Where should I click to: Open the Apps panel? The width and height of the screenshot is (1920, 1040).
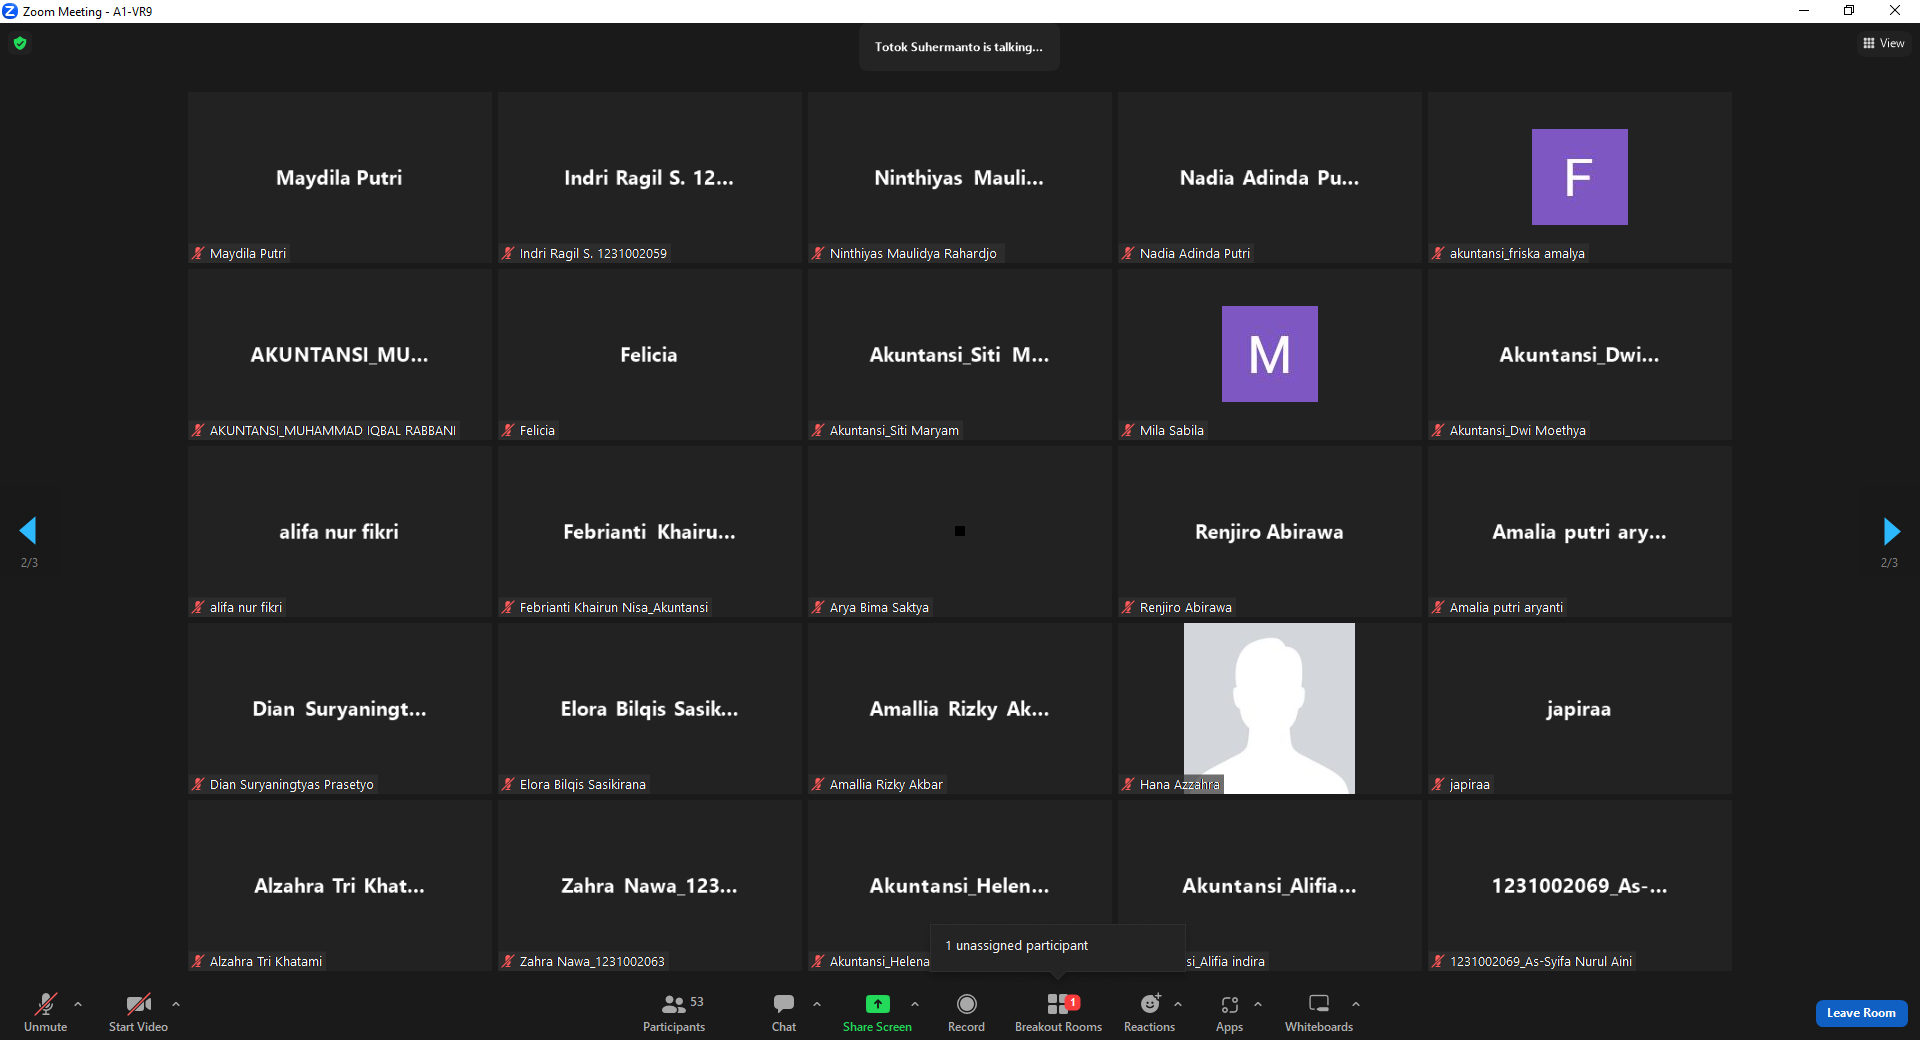(1230, 1012)
